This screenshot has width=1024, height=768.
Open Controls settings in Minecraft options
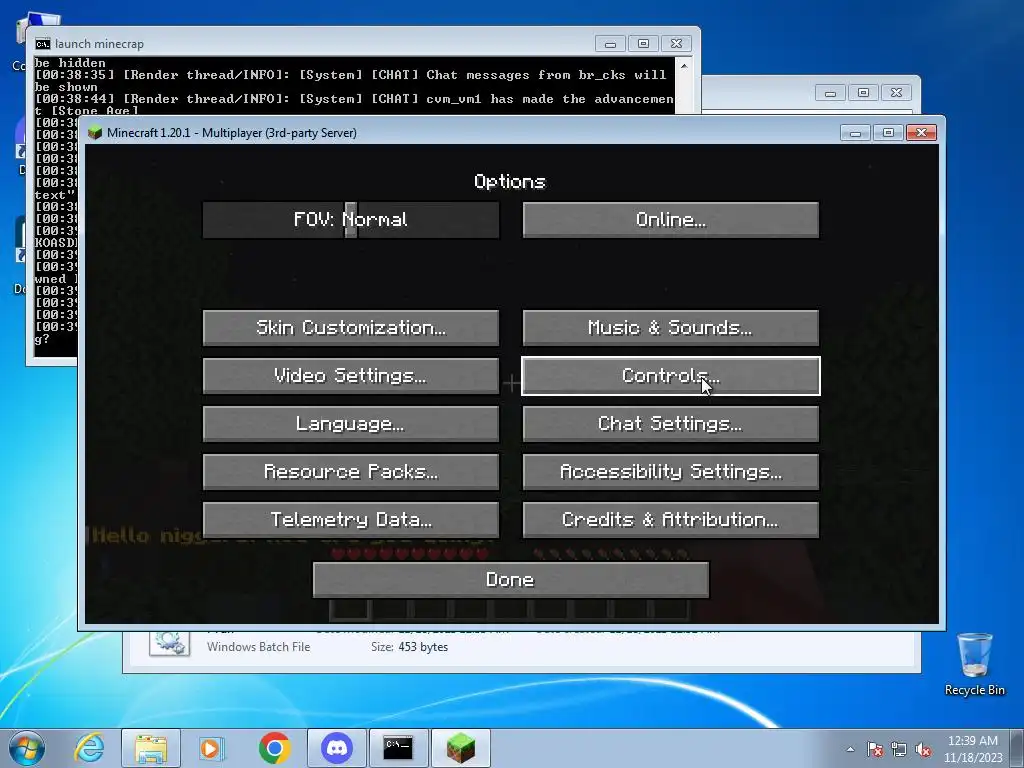click(x=671, y=376)
